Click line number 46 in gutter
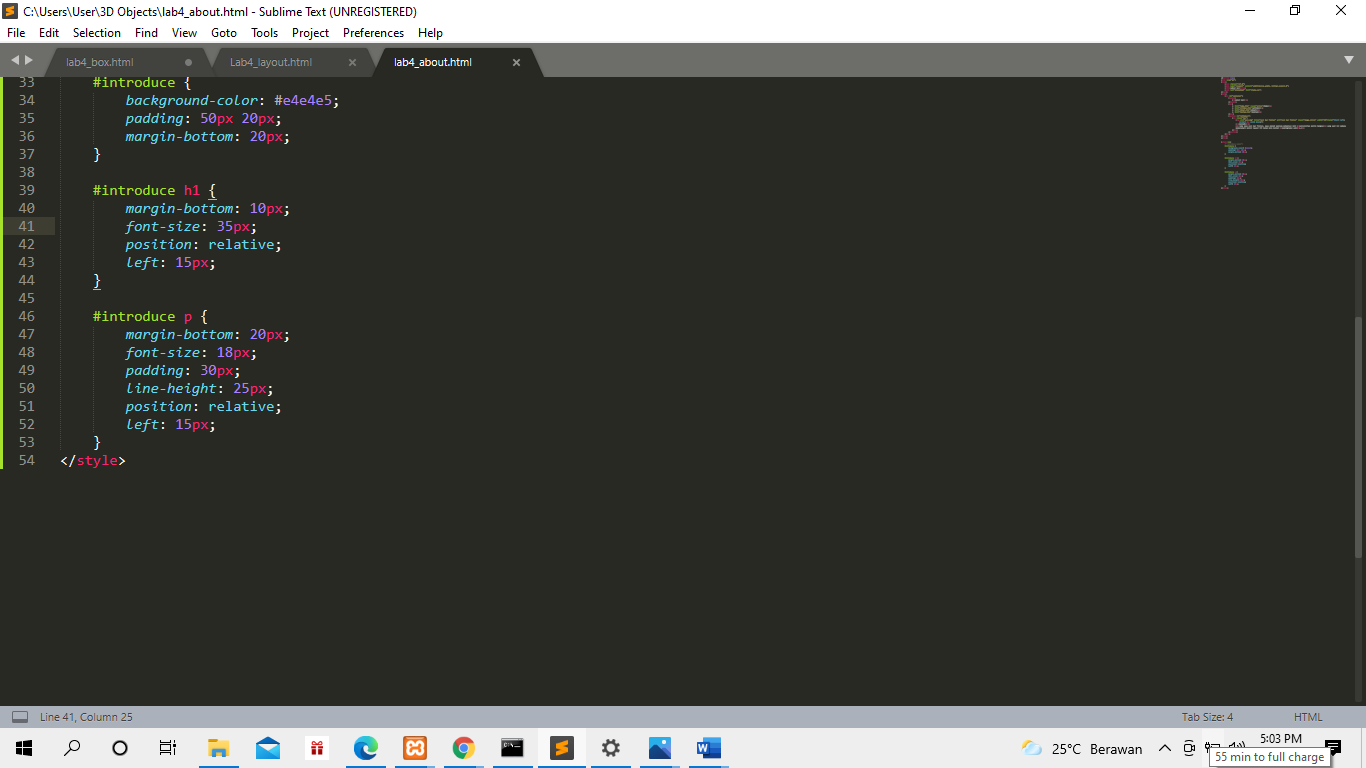Image resolution: width=1366 pixels, height=768 pixels. [x=26, y=316]
